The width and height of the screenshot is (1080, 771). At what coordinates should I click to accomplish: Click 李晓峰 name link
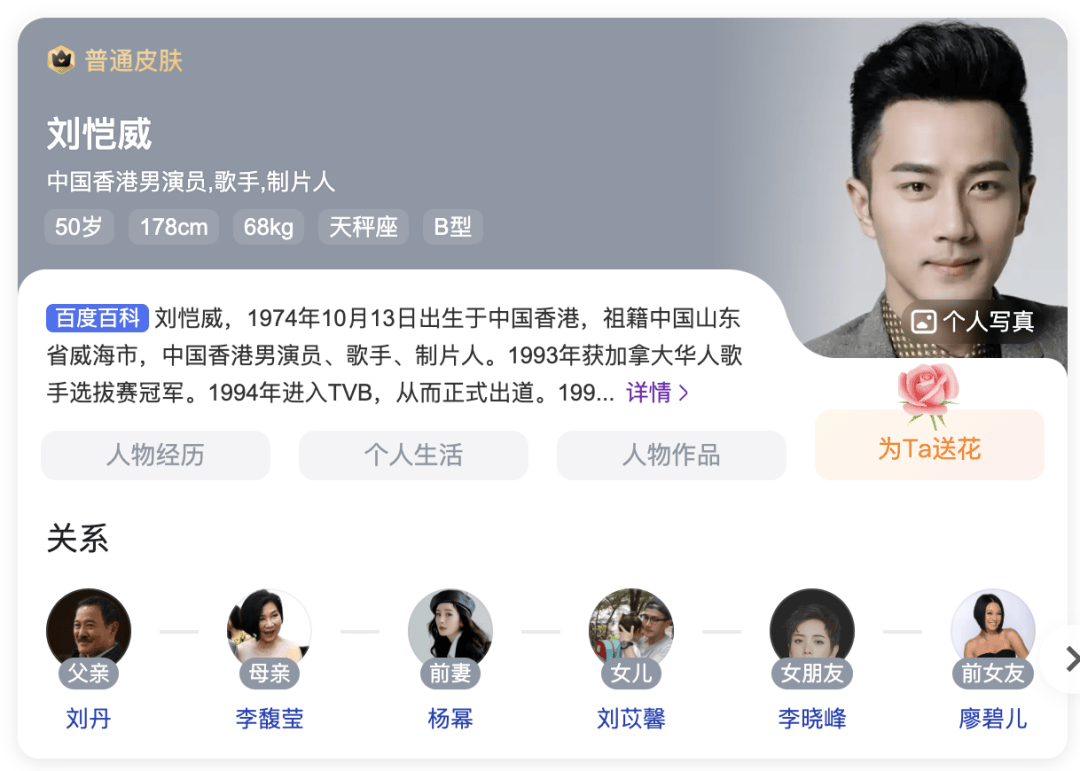[812, 719]
